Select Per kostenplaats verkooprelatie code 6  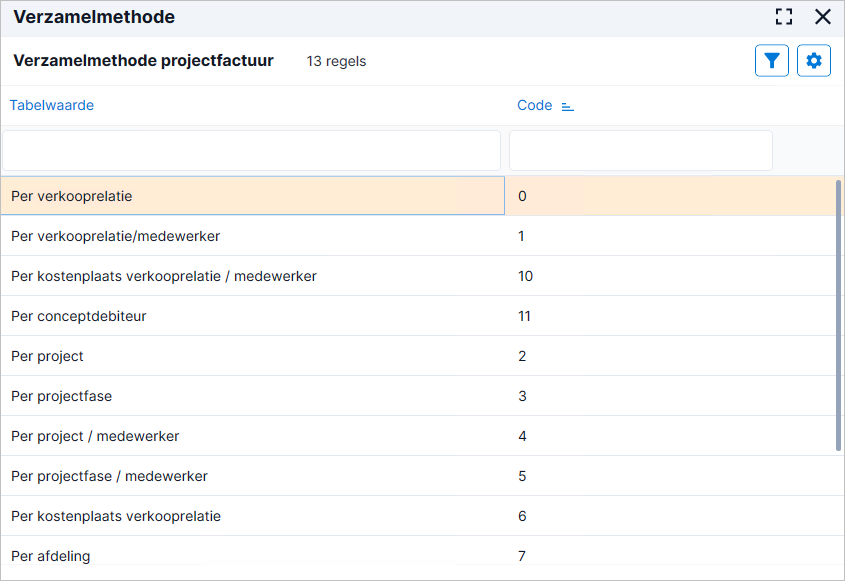(x=418, y=516)
